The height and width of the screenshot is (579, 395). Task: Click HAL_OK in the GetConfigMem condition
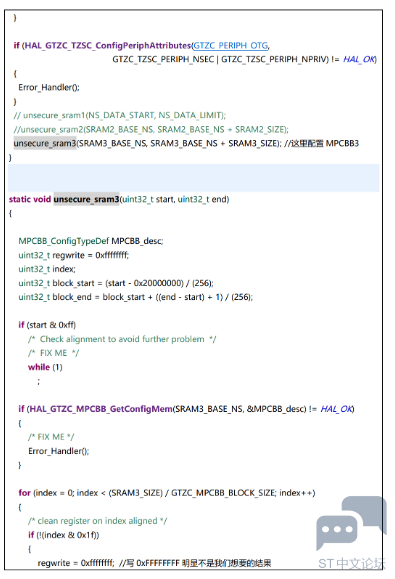click(337, 409)
